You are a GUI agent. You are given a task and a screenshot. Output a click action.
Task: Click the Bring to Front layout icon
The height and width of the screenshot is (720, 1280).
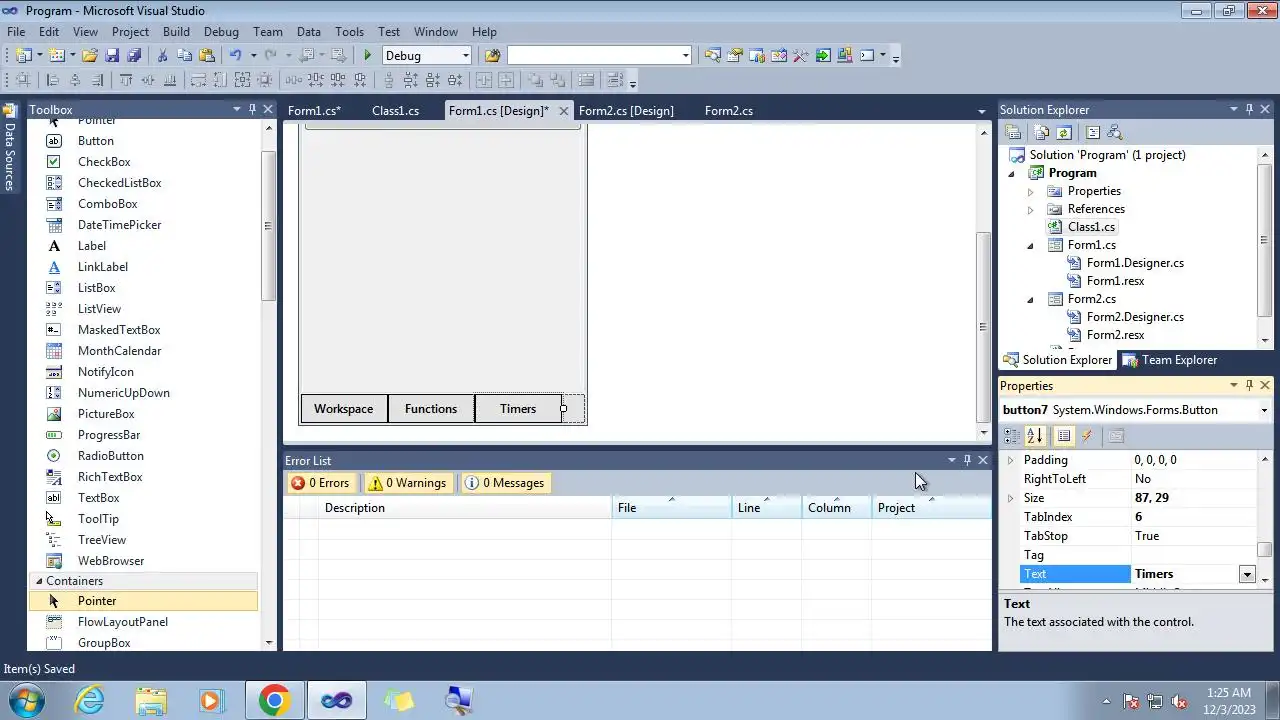[535, 80]
